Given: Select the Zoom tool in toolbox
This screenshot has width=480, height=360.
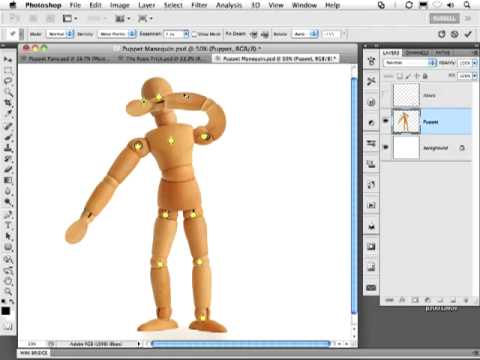Looking at the screenshot, I should click(8, 292).
